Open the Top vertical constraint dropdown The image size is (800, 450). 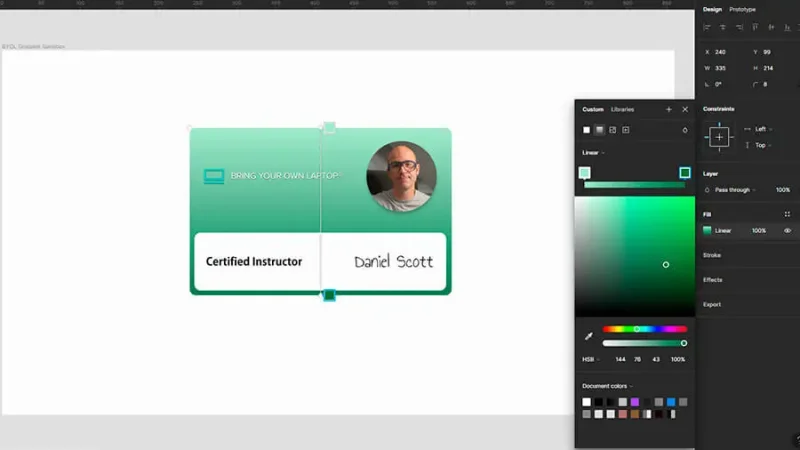click(x=763, y=145)
